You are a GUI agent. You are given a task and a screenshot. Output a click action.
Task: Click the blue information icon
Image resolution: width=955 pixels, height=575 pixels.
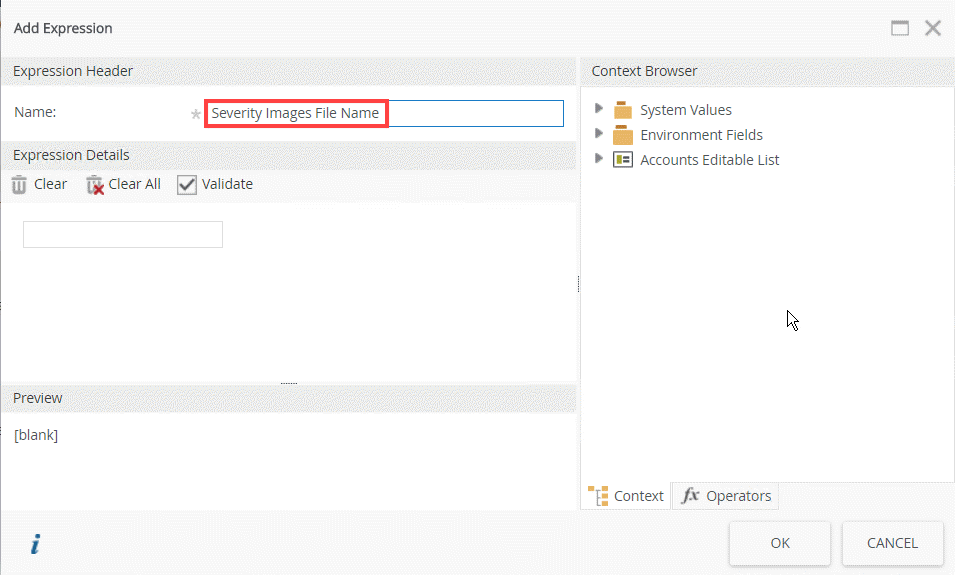coord(36,544)
